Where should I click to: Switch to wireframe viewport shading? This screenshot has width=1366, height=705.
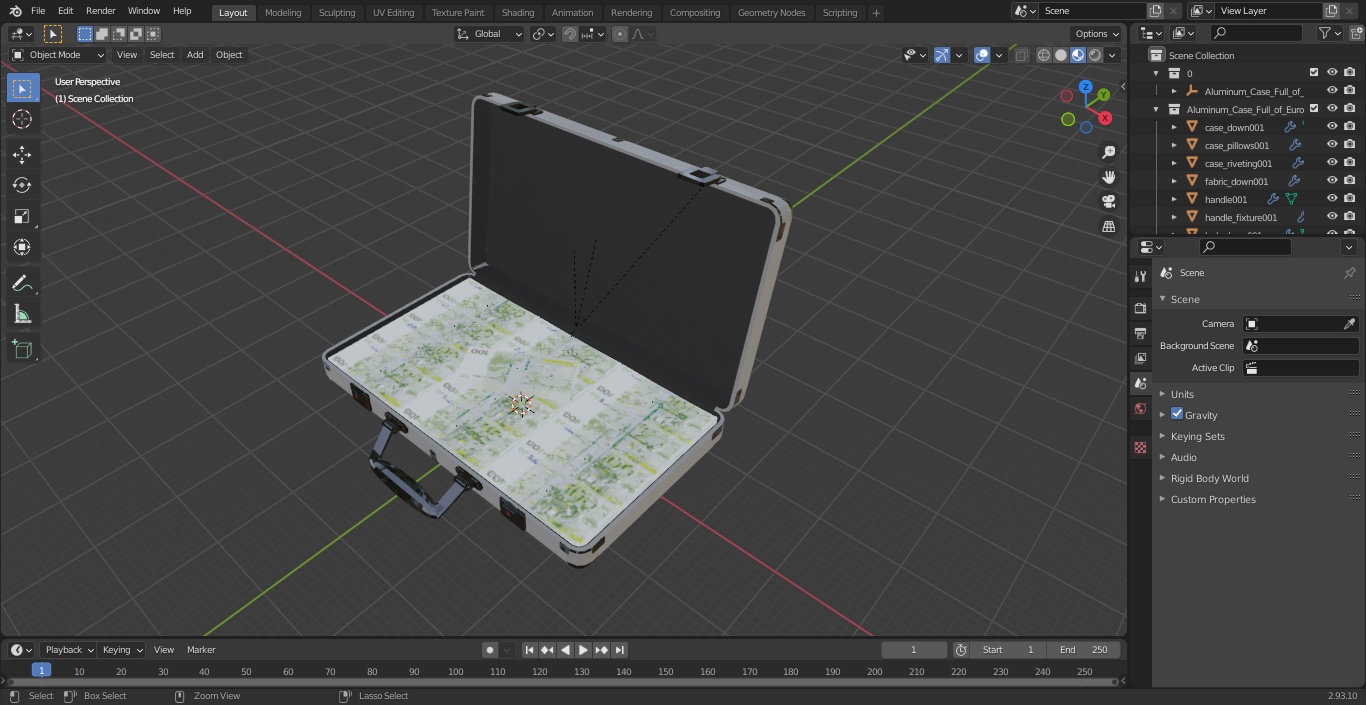click(x=1044, y=55)
